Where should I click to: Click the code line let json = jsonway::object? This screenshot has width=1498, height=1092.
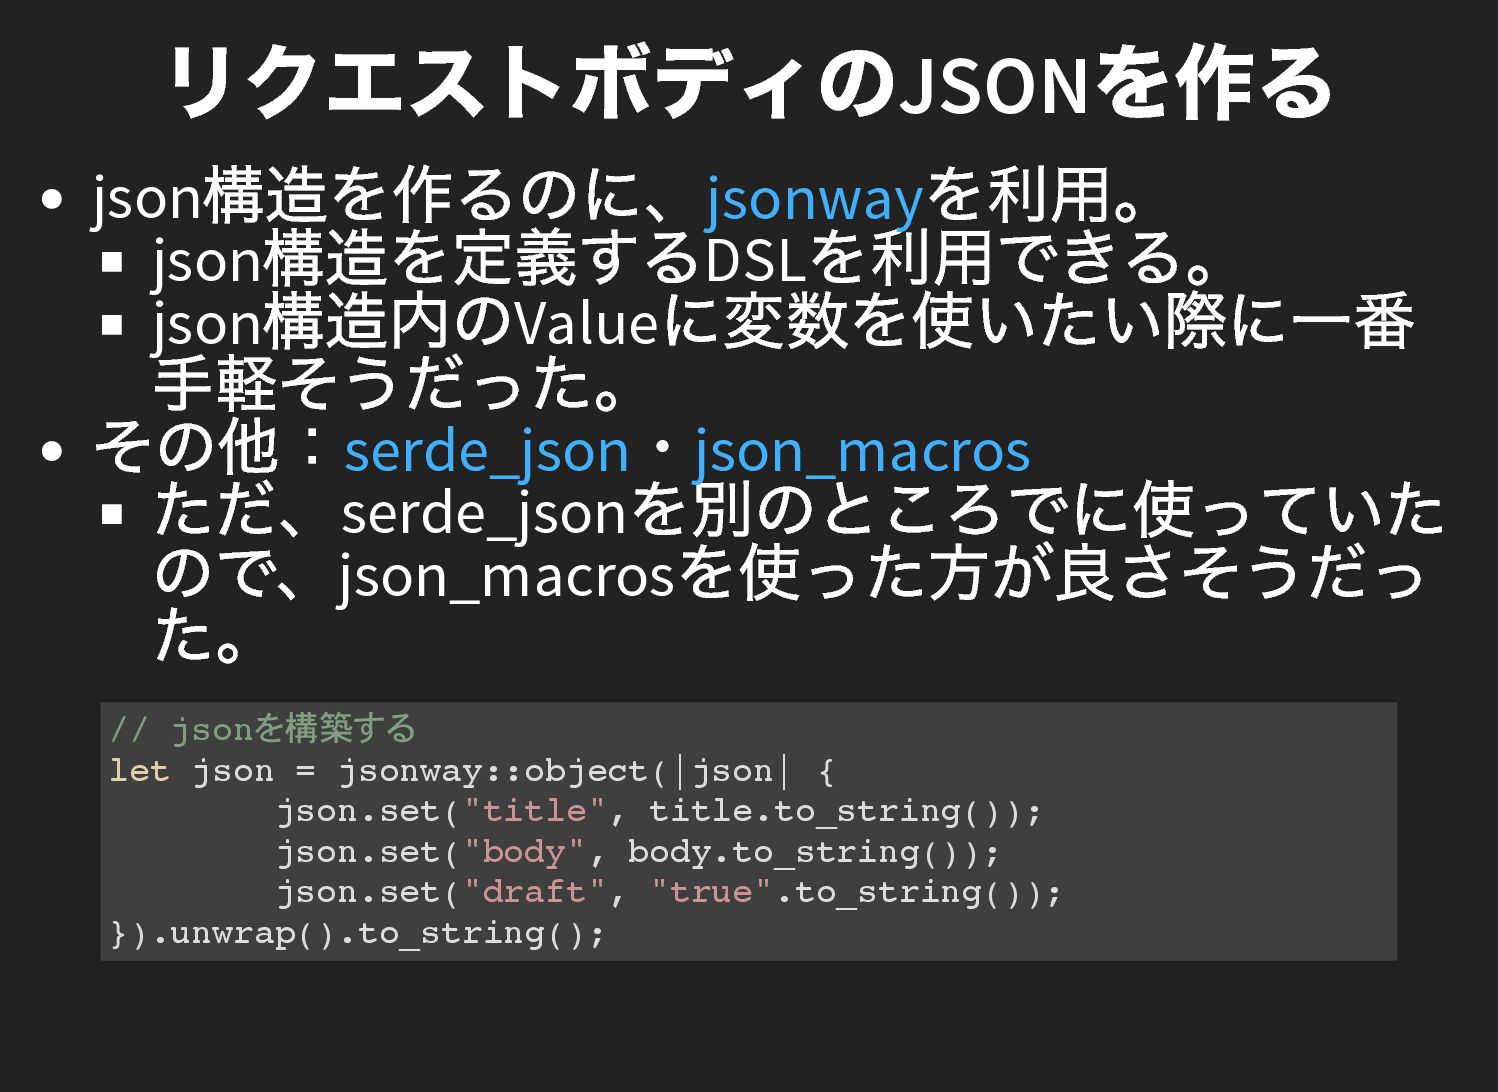tap(472, 771)
